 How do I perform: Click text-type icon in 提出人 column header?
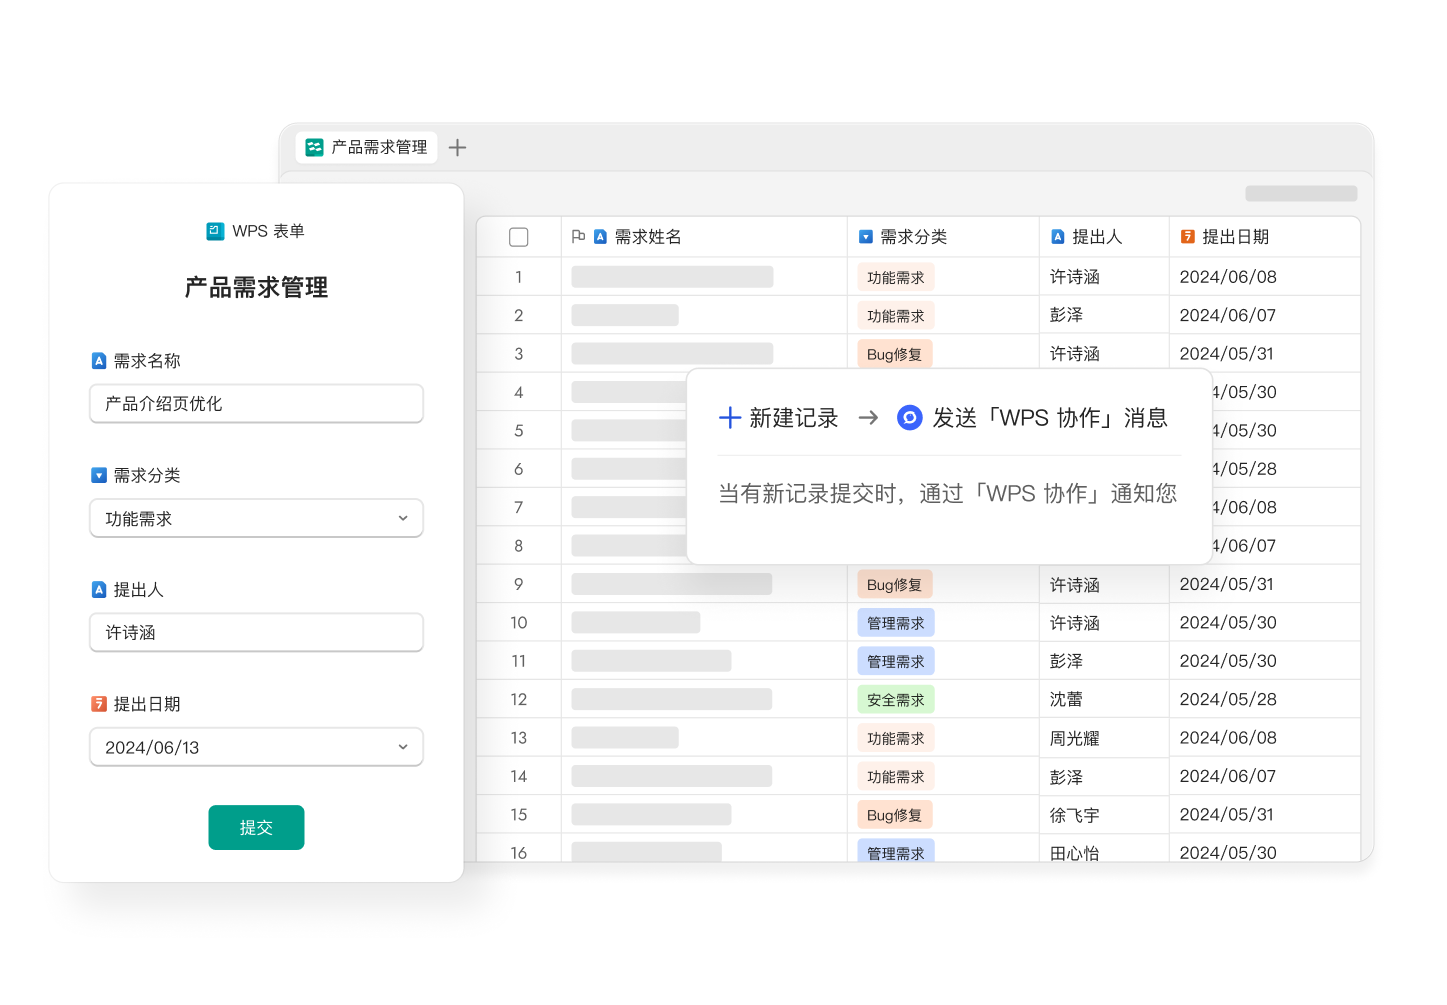point(1057,237)
